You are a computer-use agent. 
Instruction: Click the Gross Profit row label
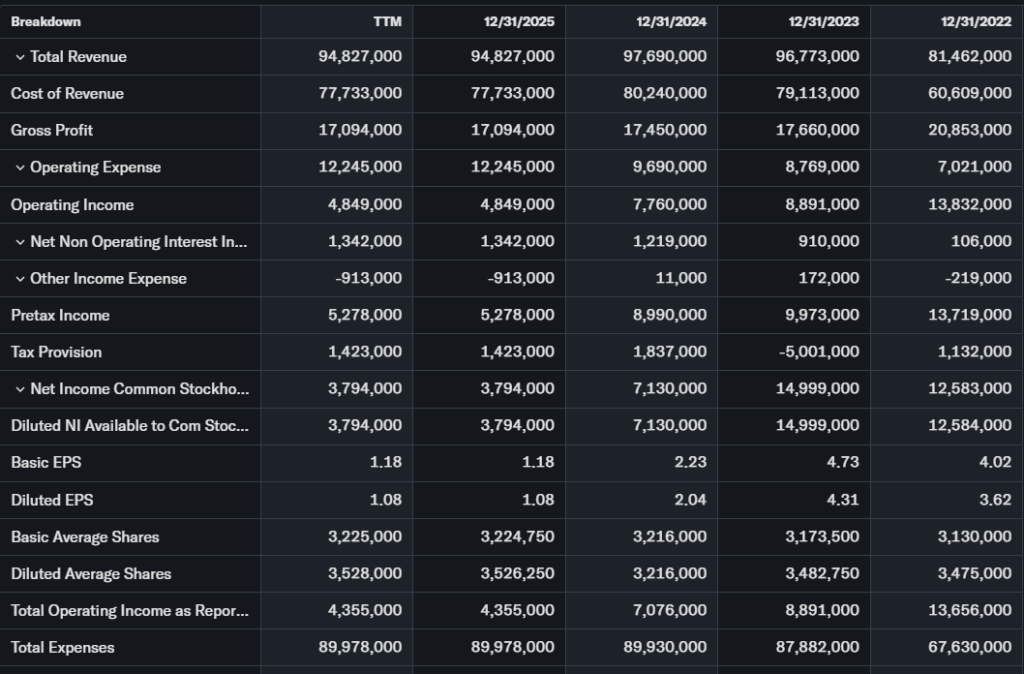[x=52, y=131]
